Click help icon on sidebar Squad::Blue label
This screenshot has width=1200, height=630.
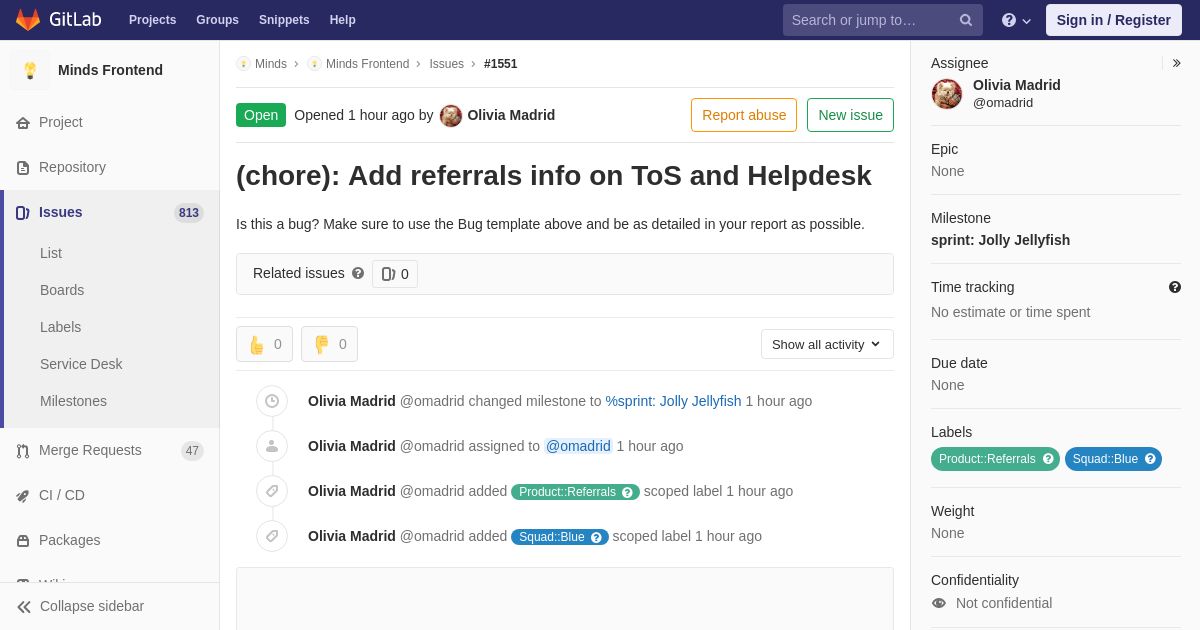coord(1150,459)
